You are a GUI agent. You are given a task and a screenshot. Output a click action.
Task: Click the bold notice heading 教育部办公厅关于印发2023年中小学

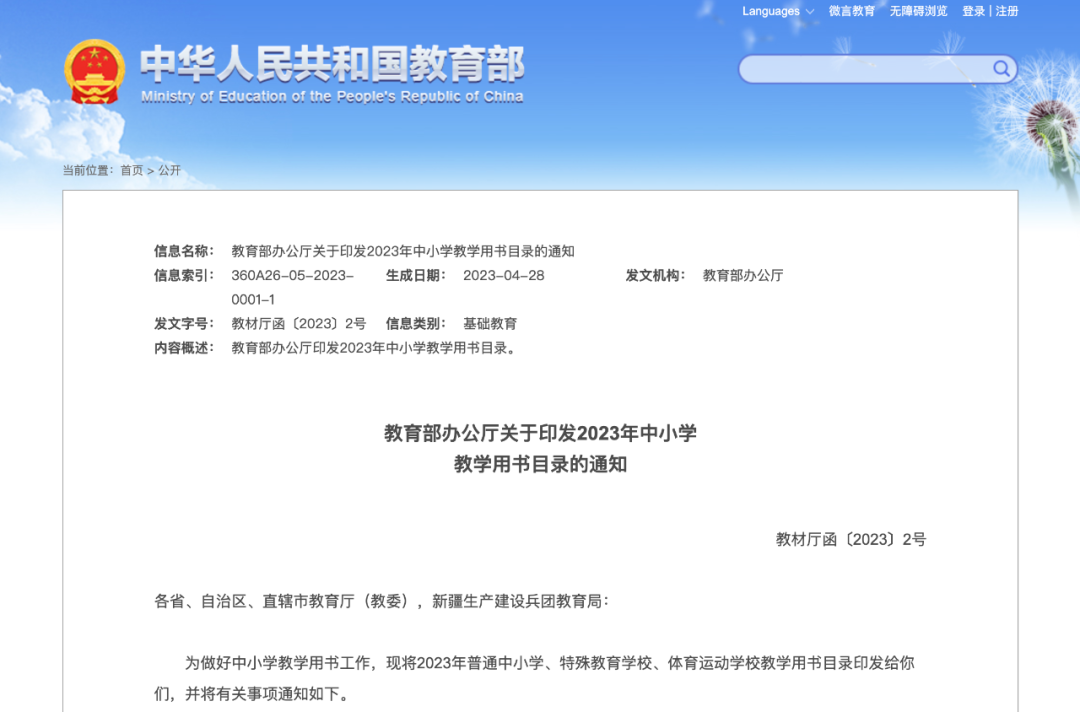(x=540, y=433)
